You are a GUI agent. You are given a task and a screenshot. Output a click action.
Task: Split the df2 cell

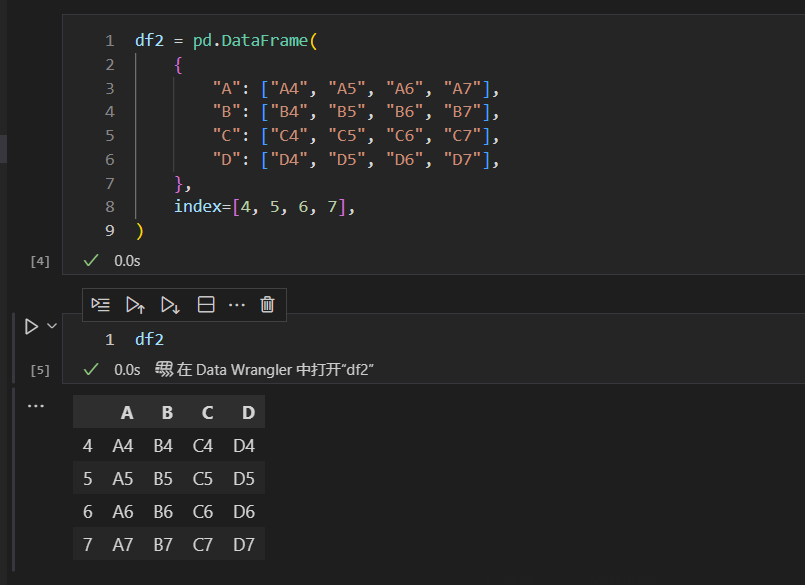point(205,304)
